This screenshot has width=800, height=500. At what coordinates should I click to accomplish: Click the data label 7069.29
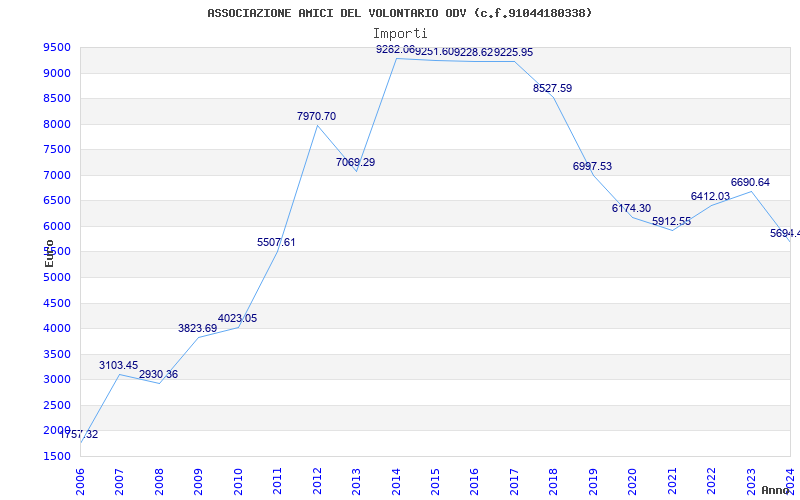coord(356,162)
